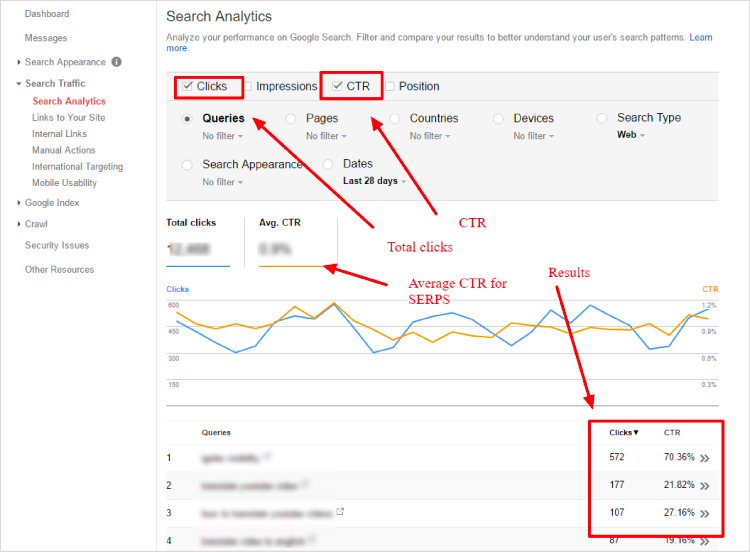Open the Search Type 'Web' dropdown

click(x=629, y=135)
